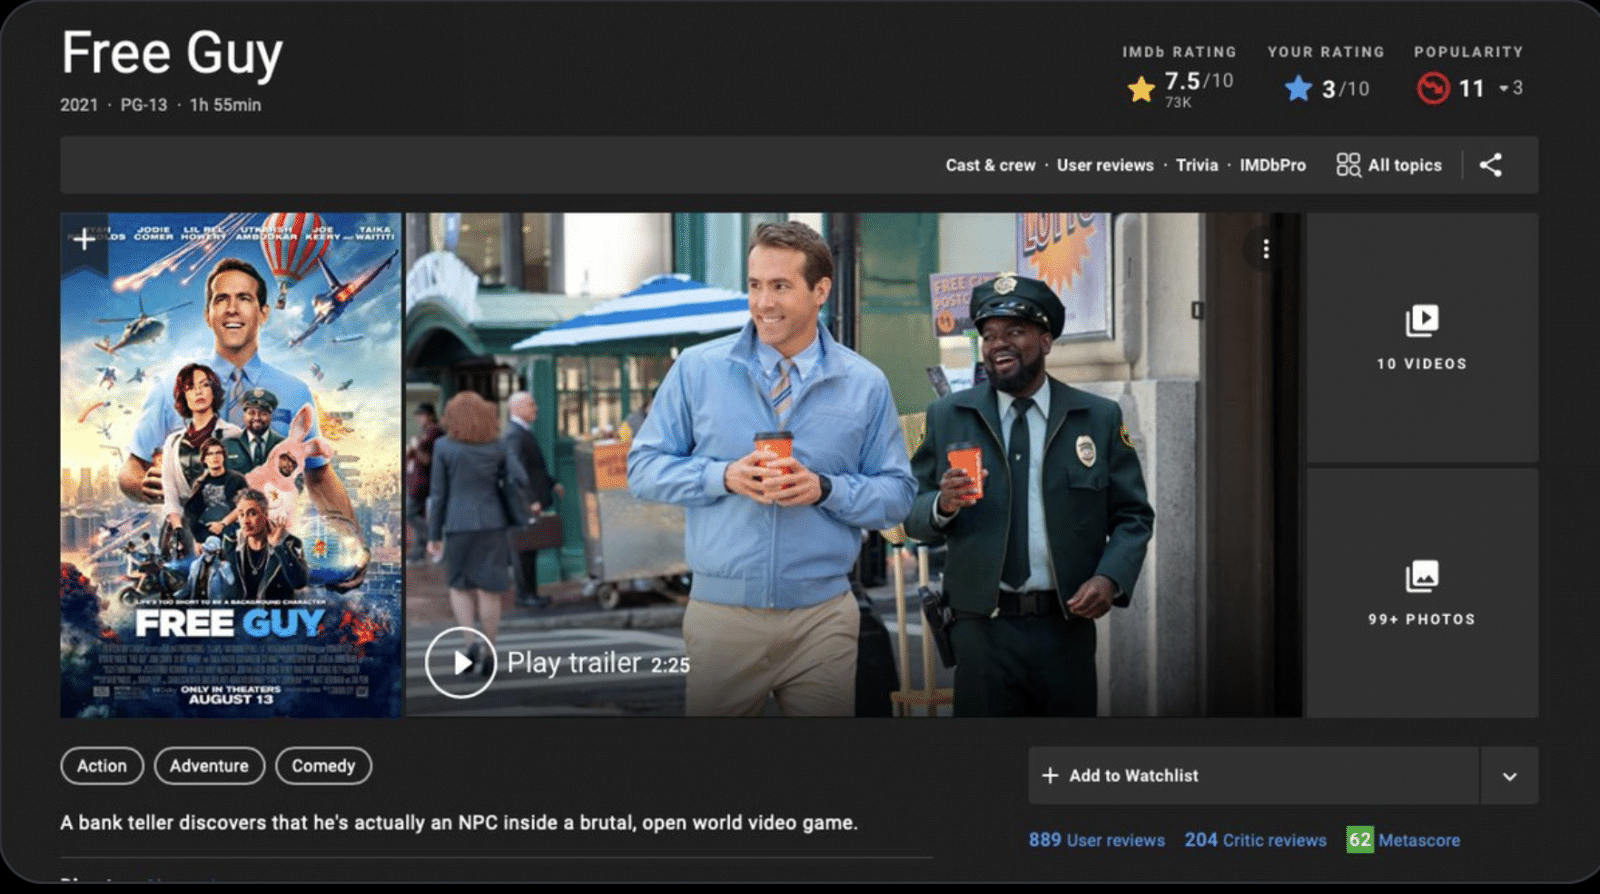This screenshot has width=1600, height=894.
Task: Click the 1h 55min runtime text
Action: click(225, 105)
